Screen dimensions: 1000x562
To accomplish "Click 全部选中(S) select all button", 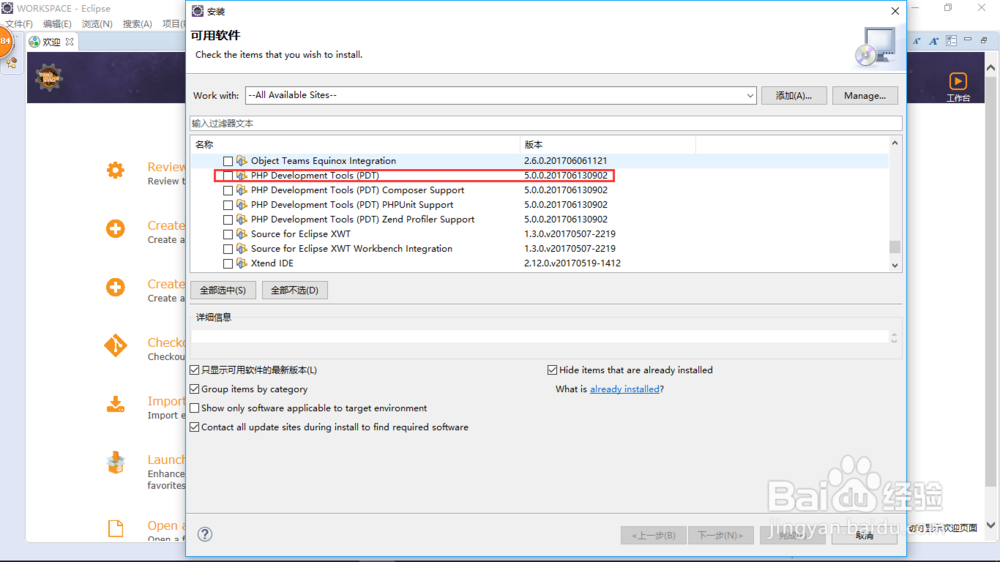I will point(223,290).
